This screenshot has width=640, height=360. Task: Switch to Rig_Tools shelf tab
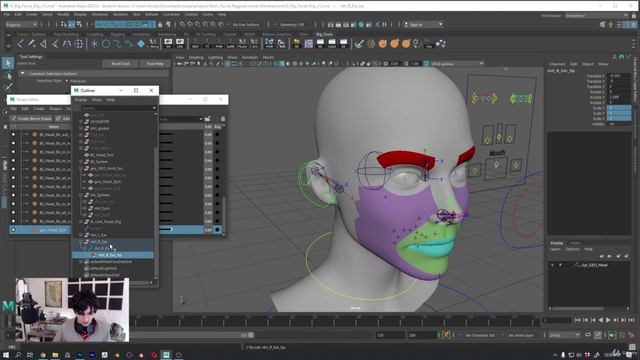tap(324, 34)
